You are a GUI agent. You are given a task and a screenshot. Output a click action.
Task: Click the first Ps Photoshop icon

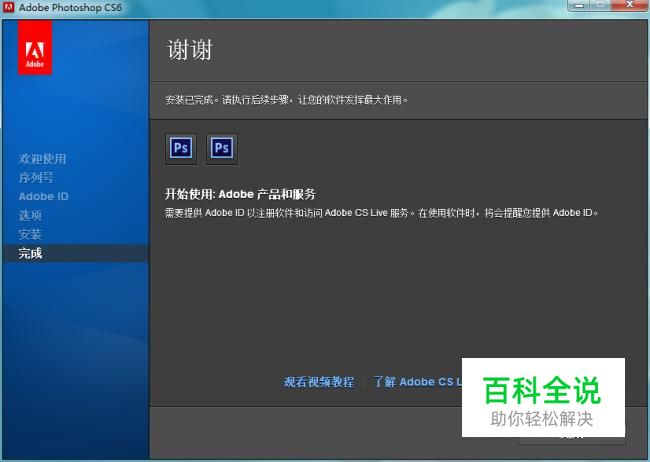click(x=181, y=148)
